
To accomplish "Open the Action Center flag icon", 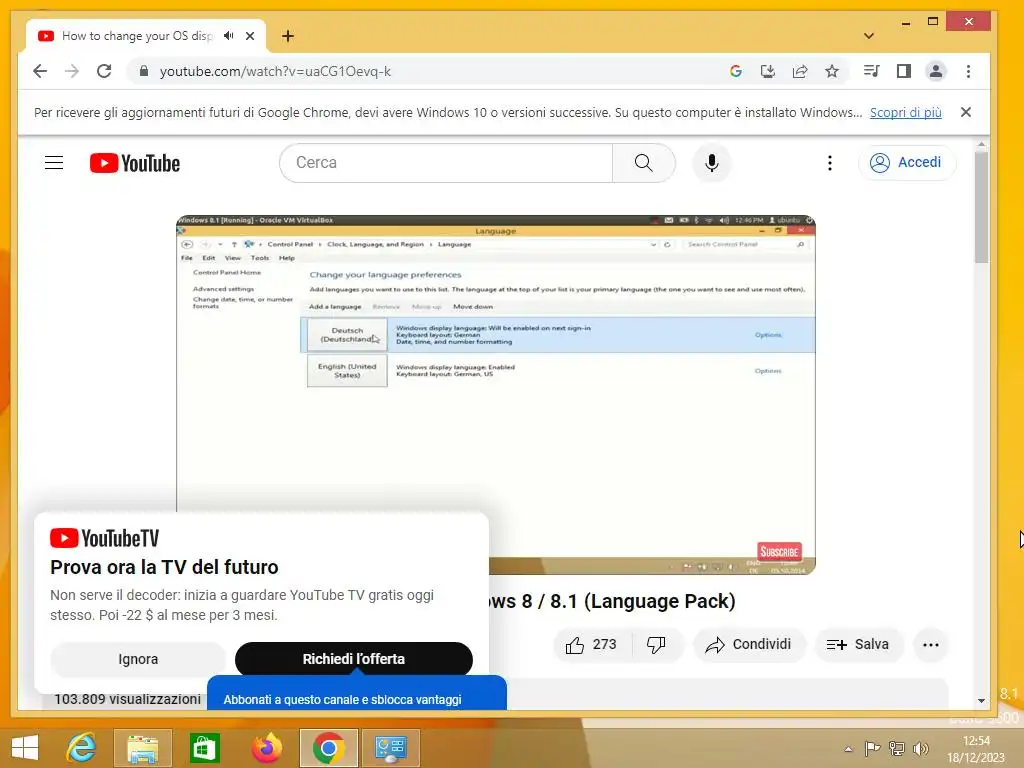I will [x=872, y=749].
